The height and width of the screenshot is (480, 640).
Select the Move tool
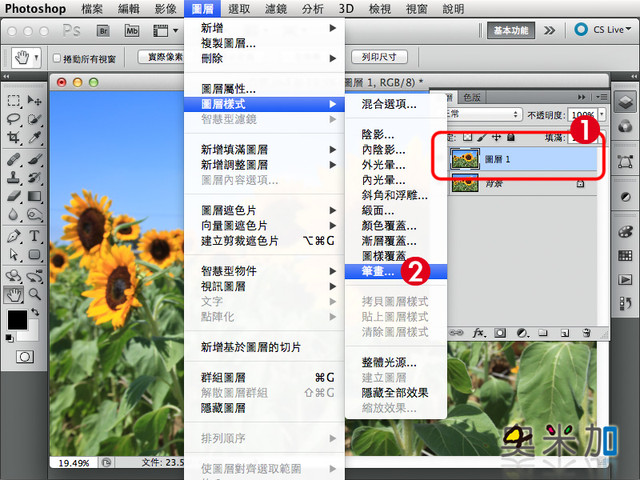pos(34,100)
